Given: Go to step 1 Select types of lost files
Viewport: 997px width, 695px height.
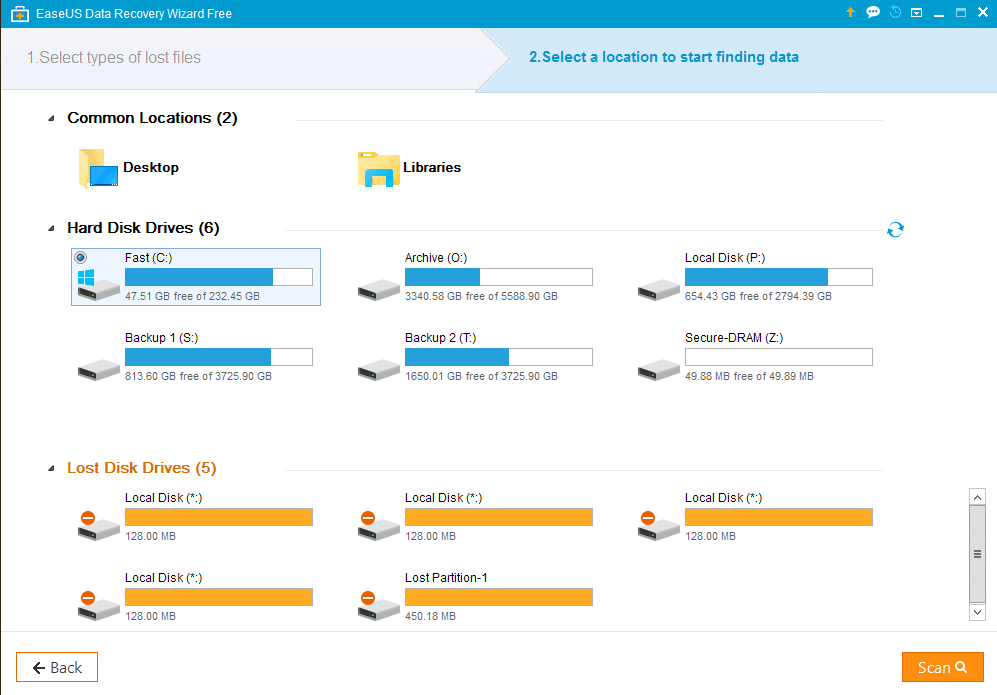Looking at the screenshot, I should pos(114,58).
